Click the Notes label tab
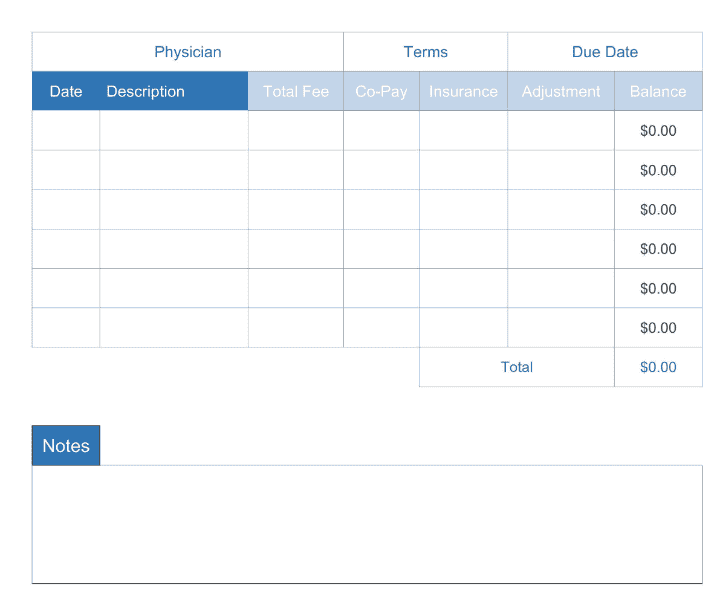The height and width of the screenshot is (605, 725). (66, 446)
